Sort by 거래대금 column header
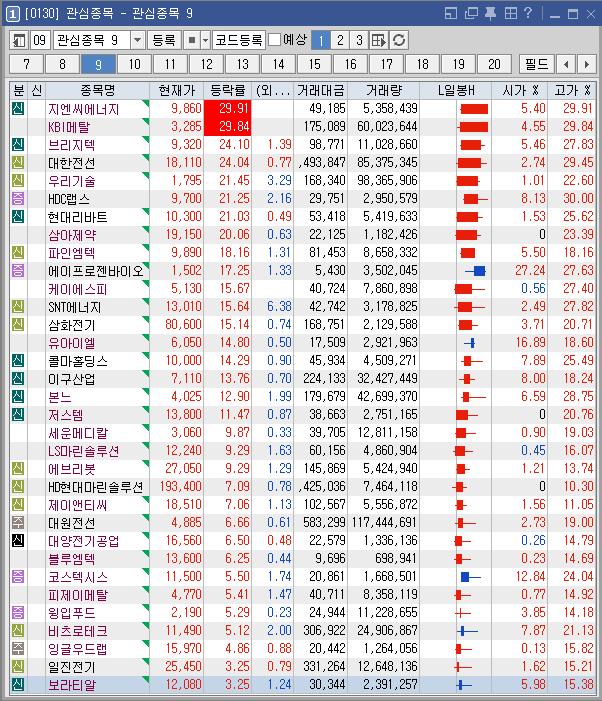Image resolution: width=602 pixels, height=701 pixels. click(x=320, y=90)
